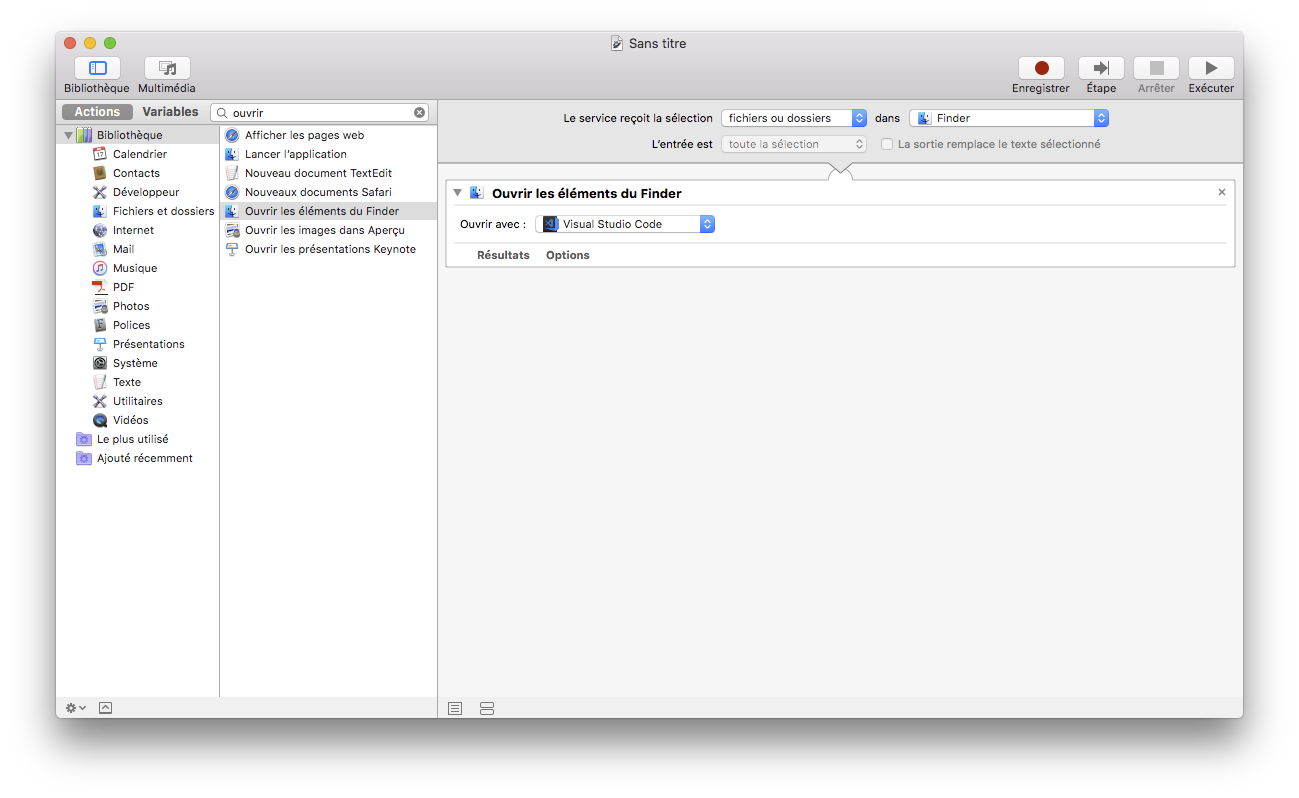Toggle the description pane button
The width and height of the screenshot is (1299, 798).
point(106,708)
